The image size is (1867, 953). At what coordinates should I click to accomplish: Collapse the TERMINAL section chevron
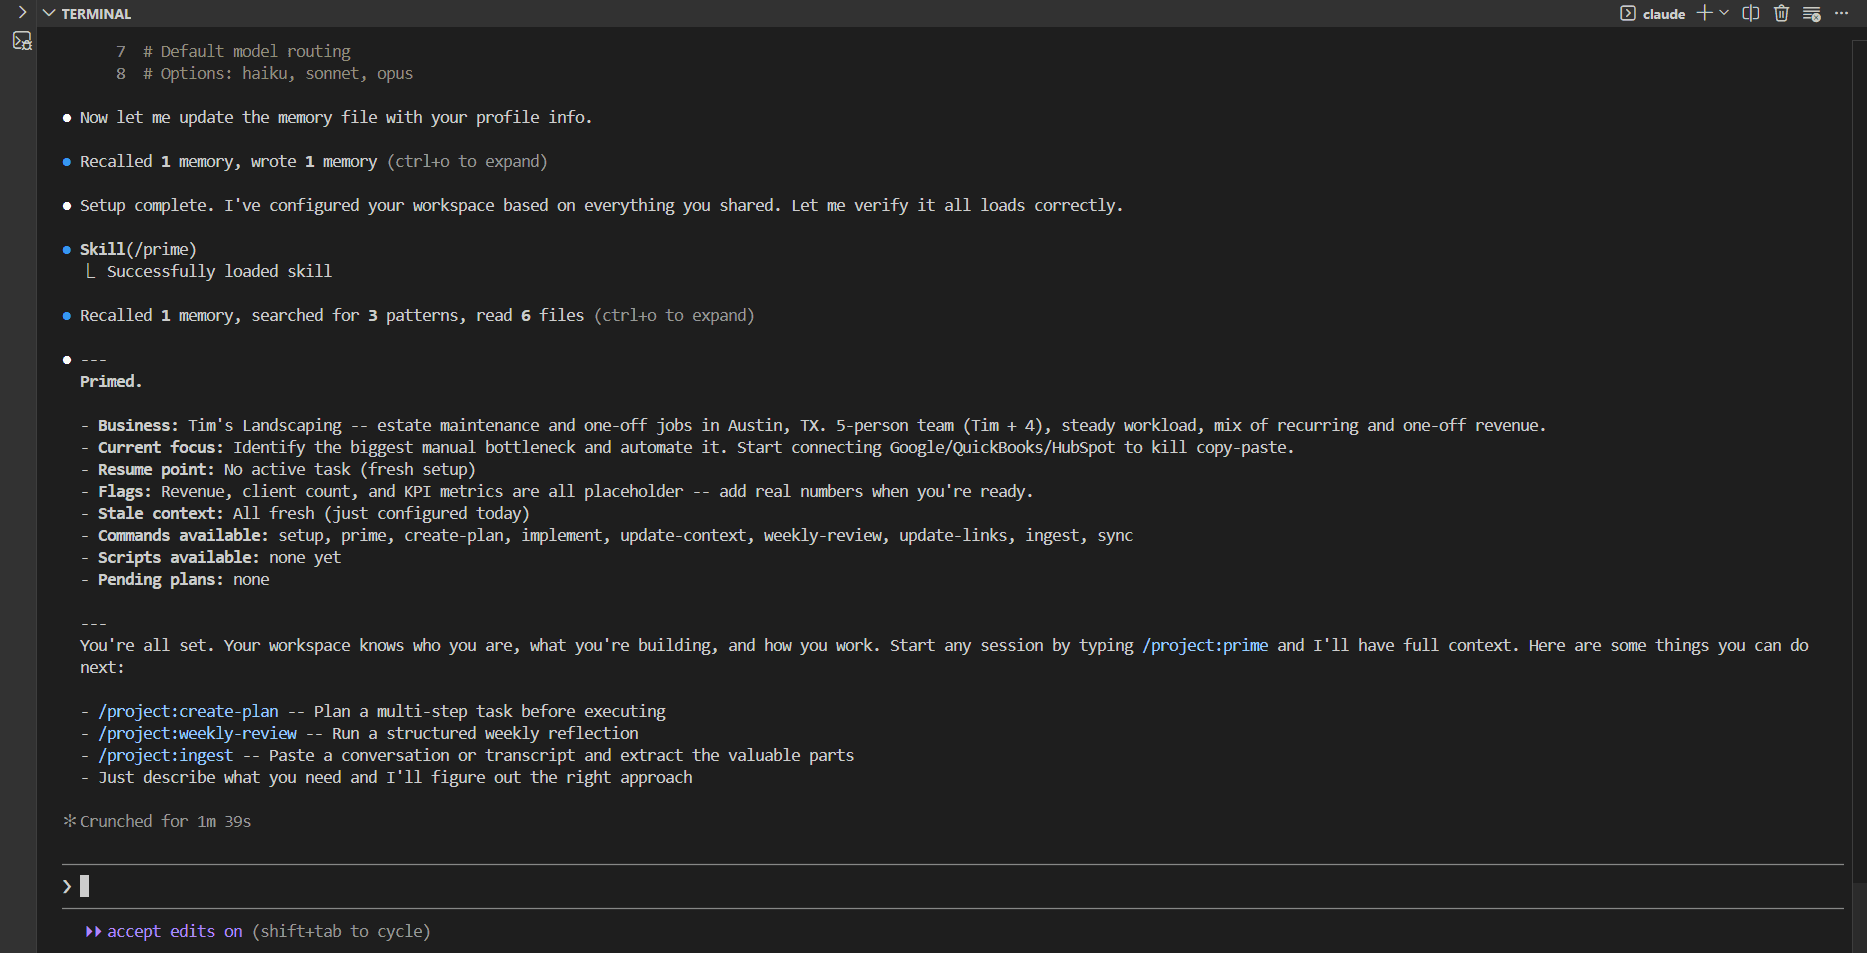tap(49, 13)
